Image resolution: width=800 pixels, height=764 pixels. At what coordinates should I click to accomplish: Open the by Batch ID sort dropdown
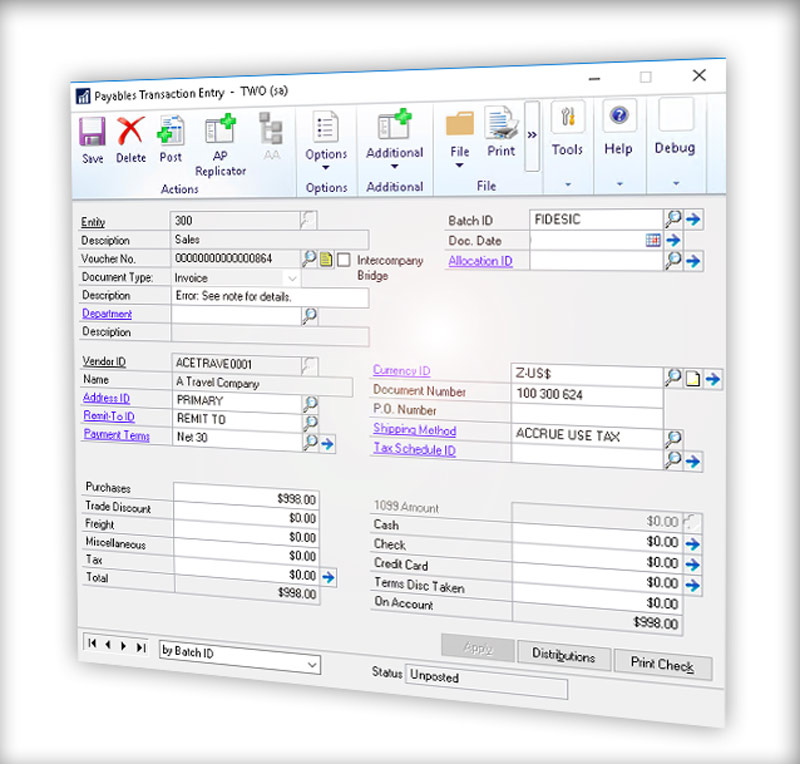click(312, 664)
